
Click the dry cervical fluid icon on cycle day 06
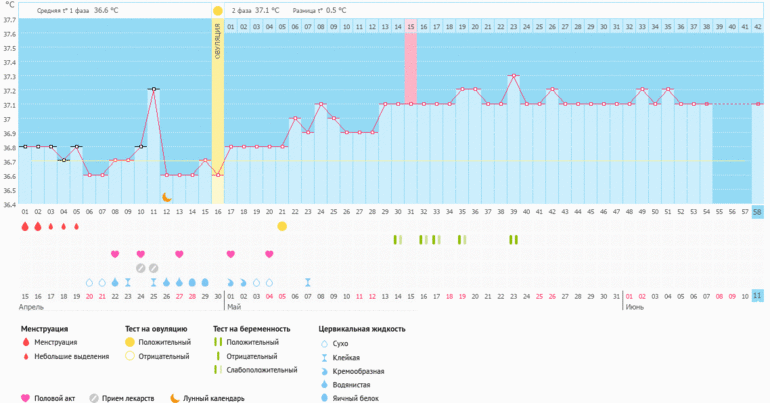89,283
